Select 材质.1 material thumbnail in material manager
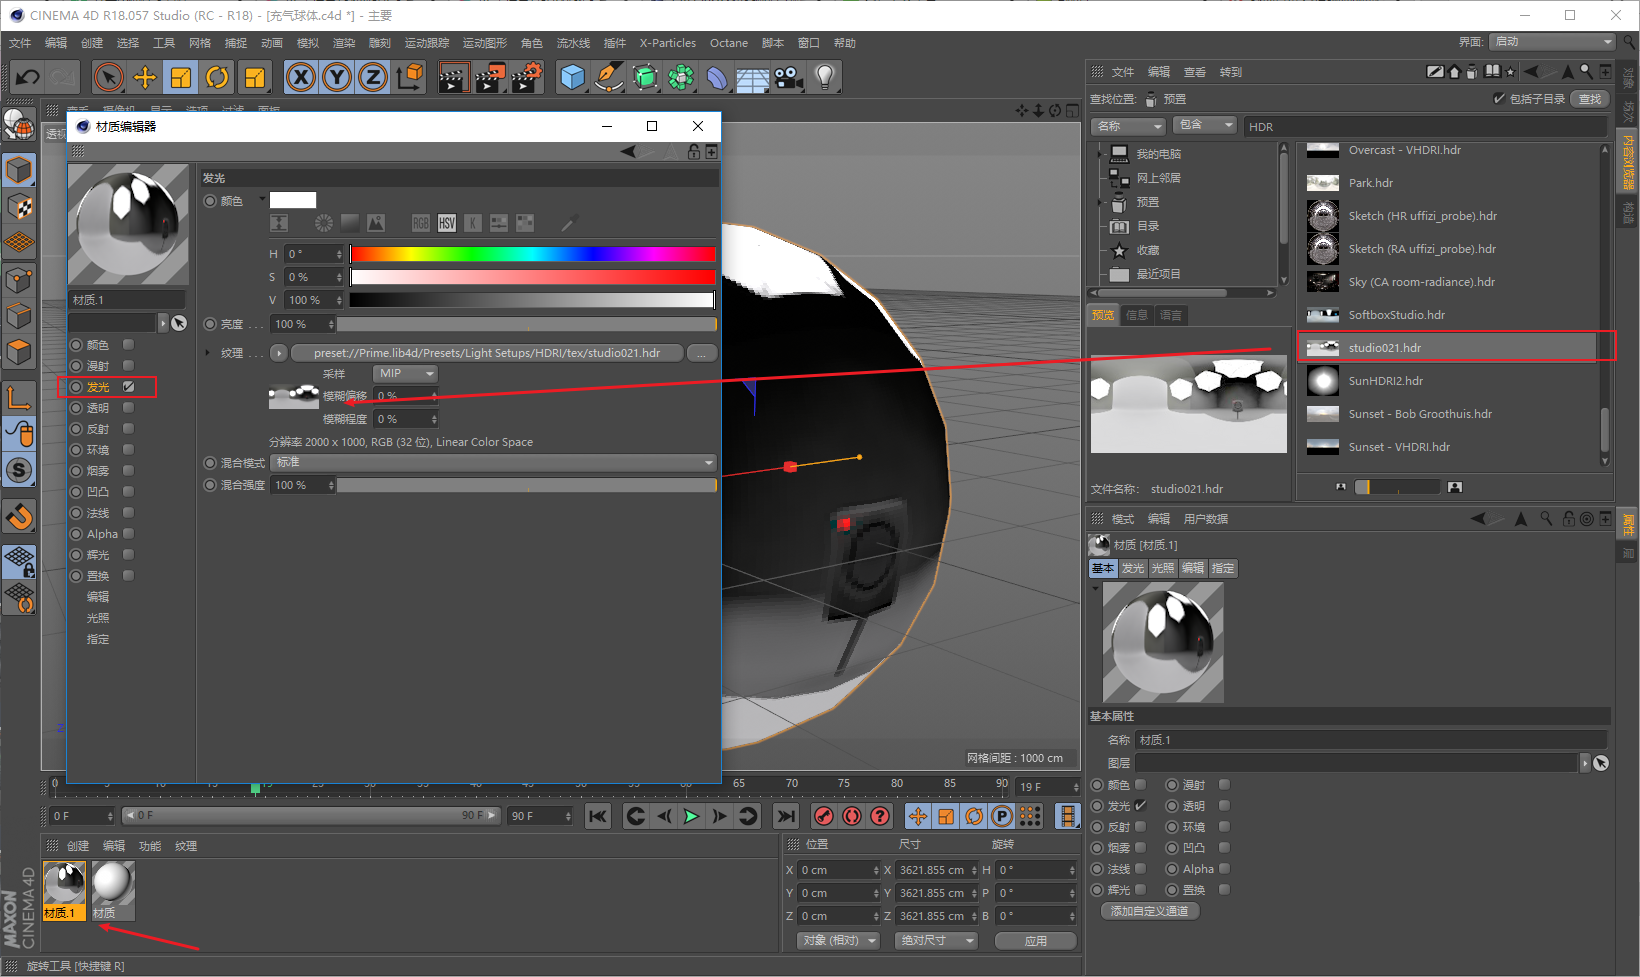 click(65, 890)
